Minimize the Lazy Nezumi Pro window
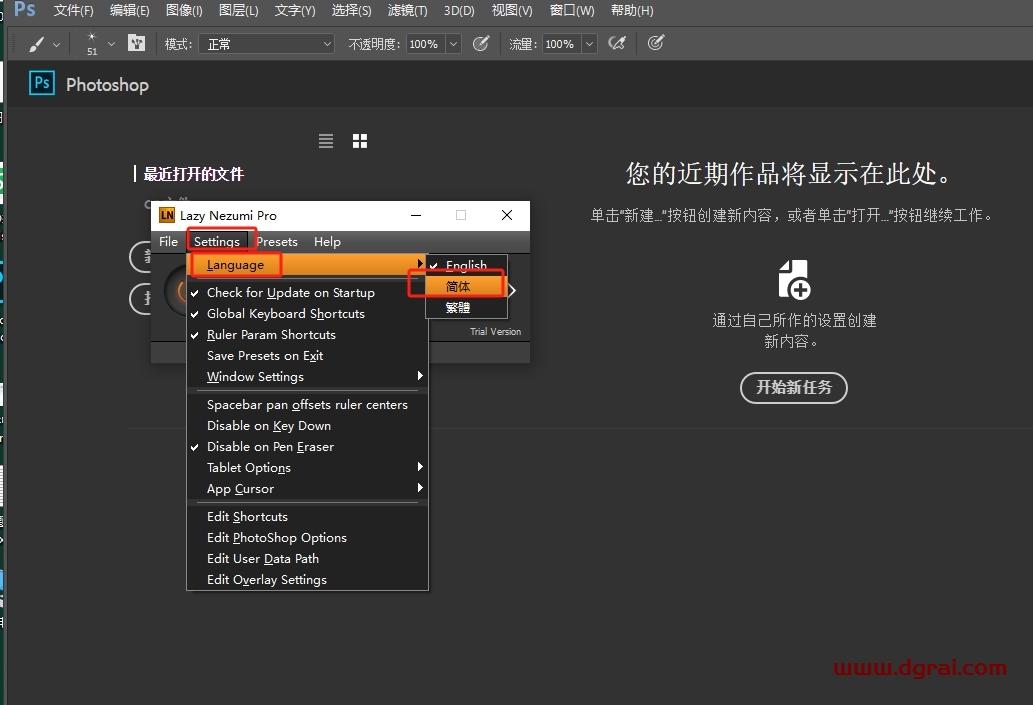 416,215
